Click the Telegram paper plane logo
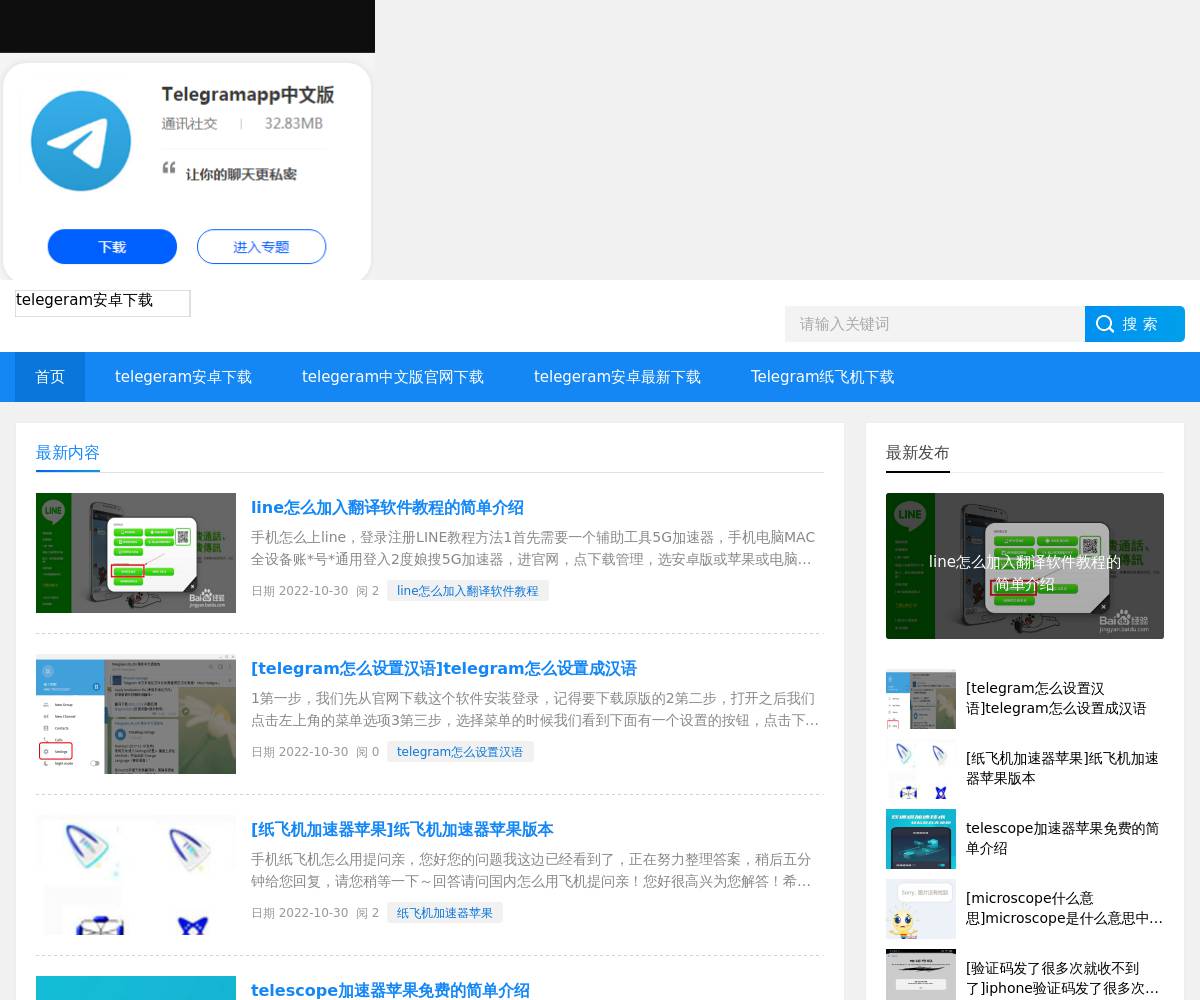1200x1000 pixels. [x=81, y=141]
